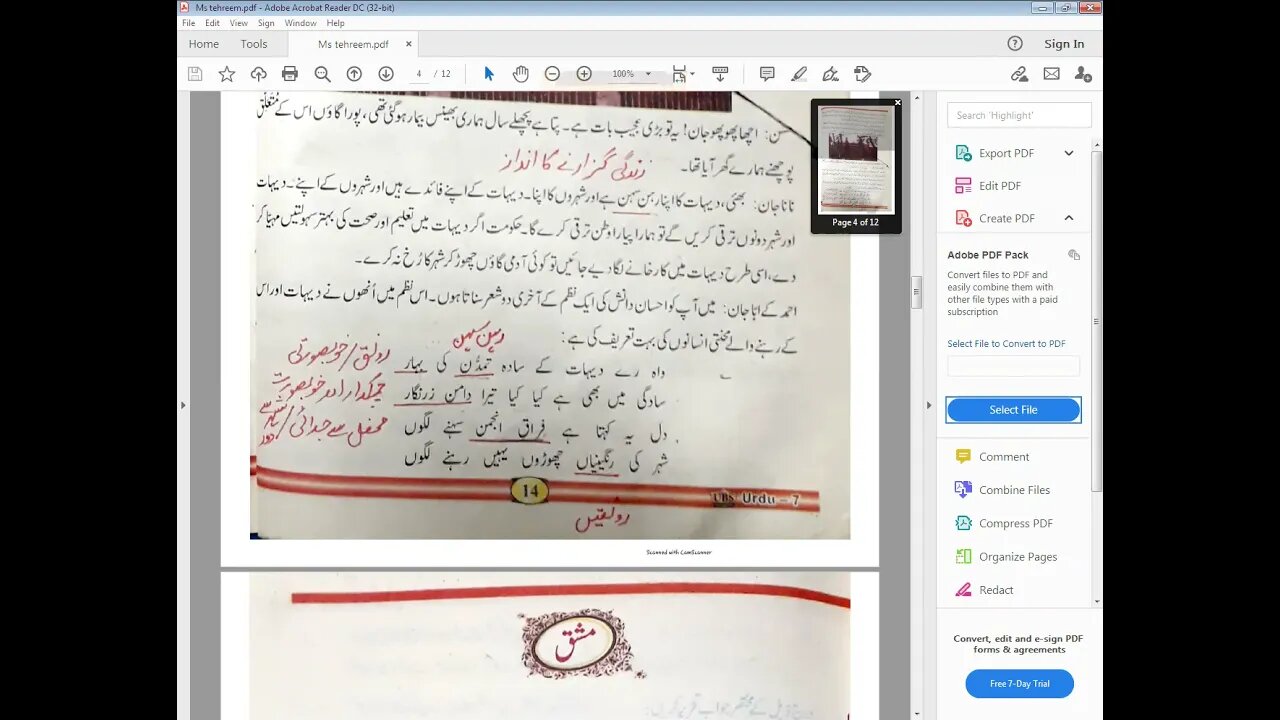The image size is (1280, 720).
Task: Star this file with the bookmark icon
Action: click(x=227, y=74)
